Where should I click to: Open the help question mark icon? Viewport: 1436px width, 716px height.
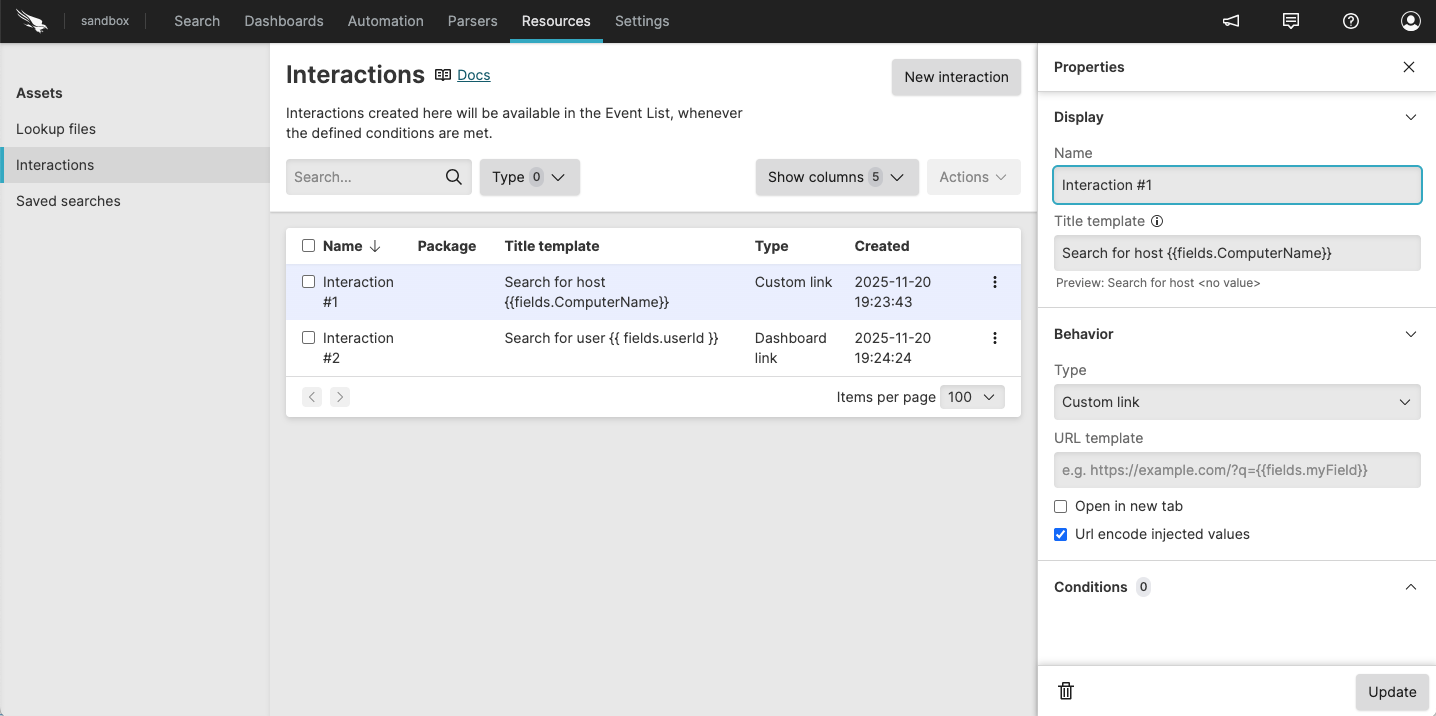[x=1351, y=21]
